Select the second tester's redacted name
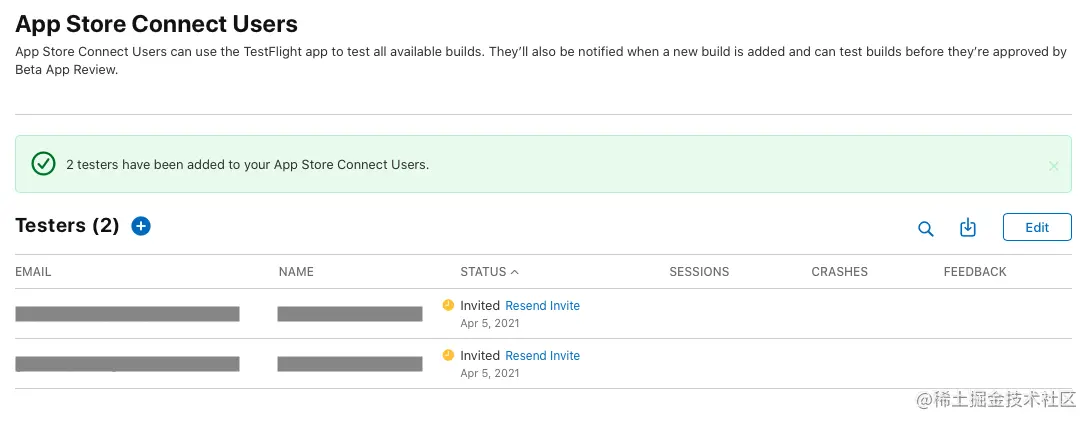Viewport: 1091px width, 424px height. tap(349, 363)
